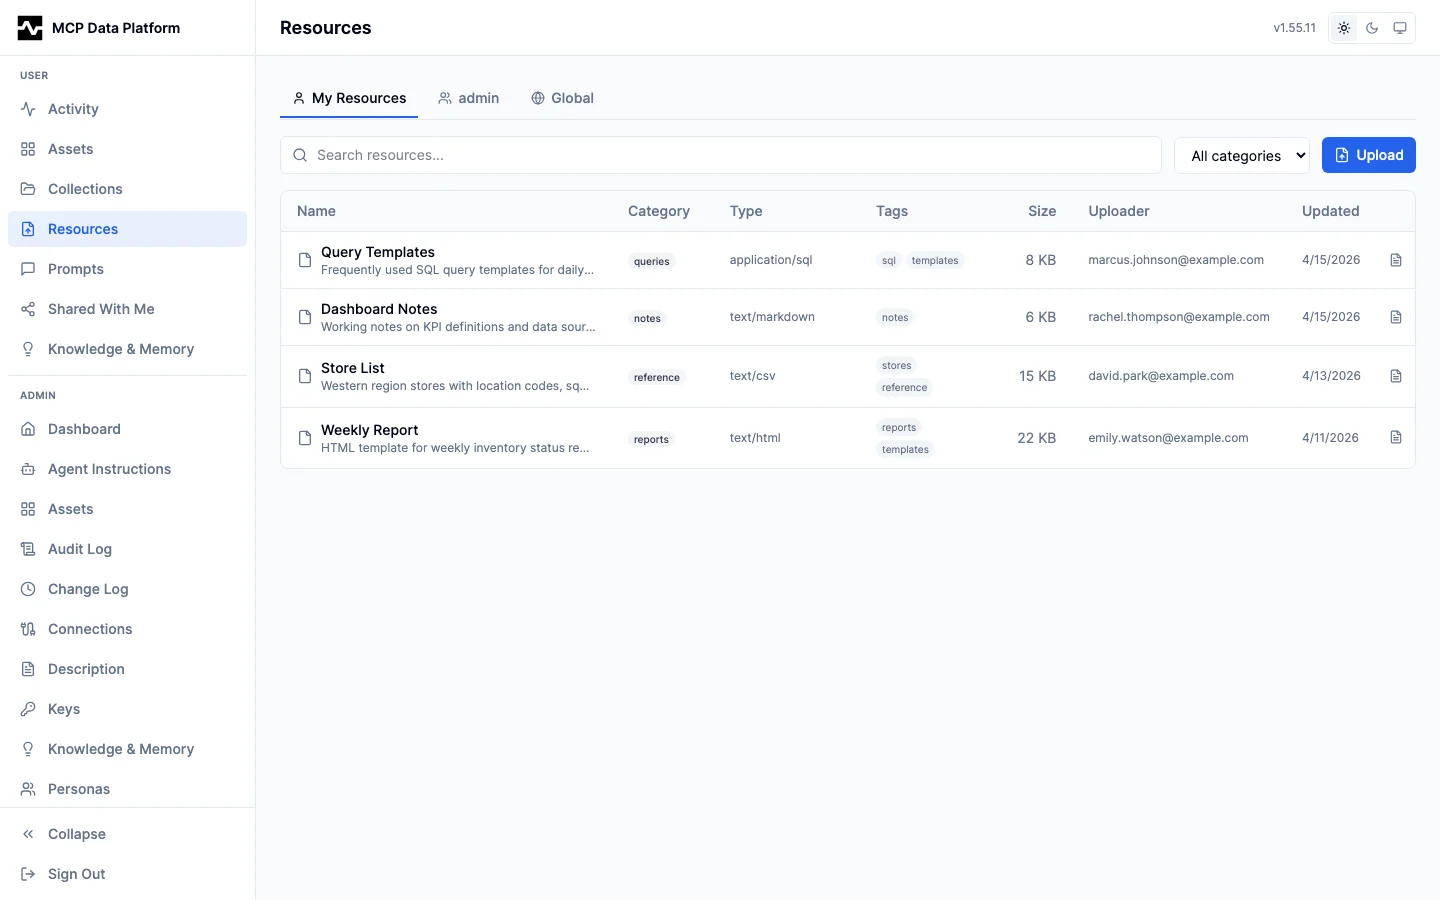1440x900 pixels.
Task: Switch theme to system using monitor toggle
Action: point(1400,28)
